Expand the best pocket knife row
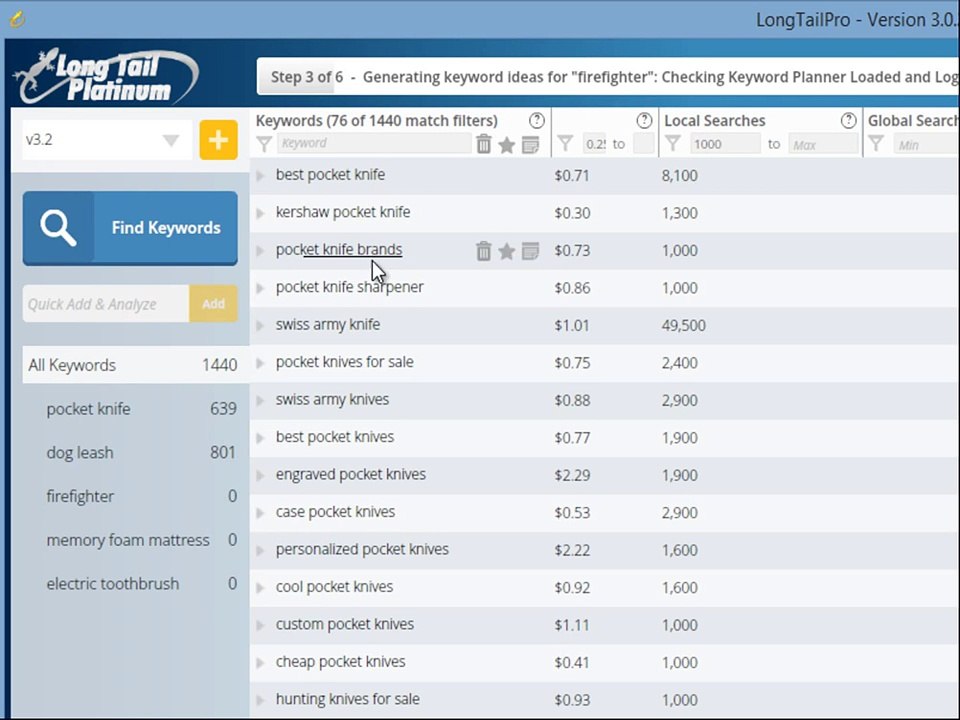The width and height of the screenshot is (960, 720). click(260, 176)
